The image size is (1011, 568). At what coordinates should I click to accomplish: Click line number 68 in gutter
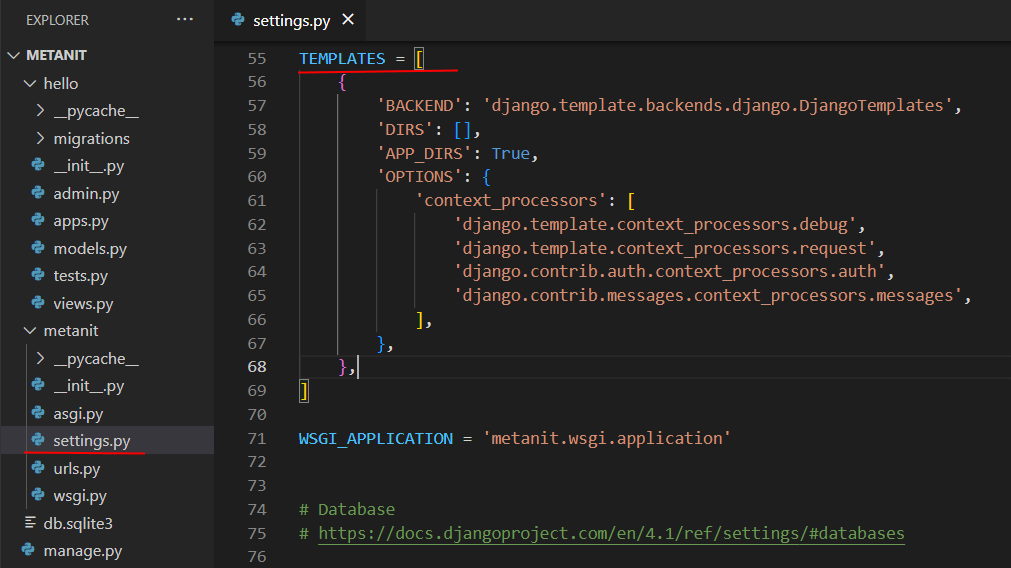click(x=257, y=366)
